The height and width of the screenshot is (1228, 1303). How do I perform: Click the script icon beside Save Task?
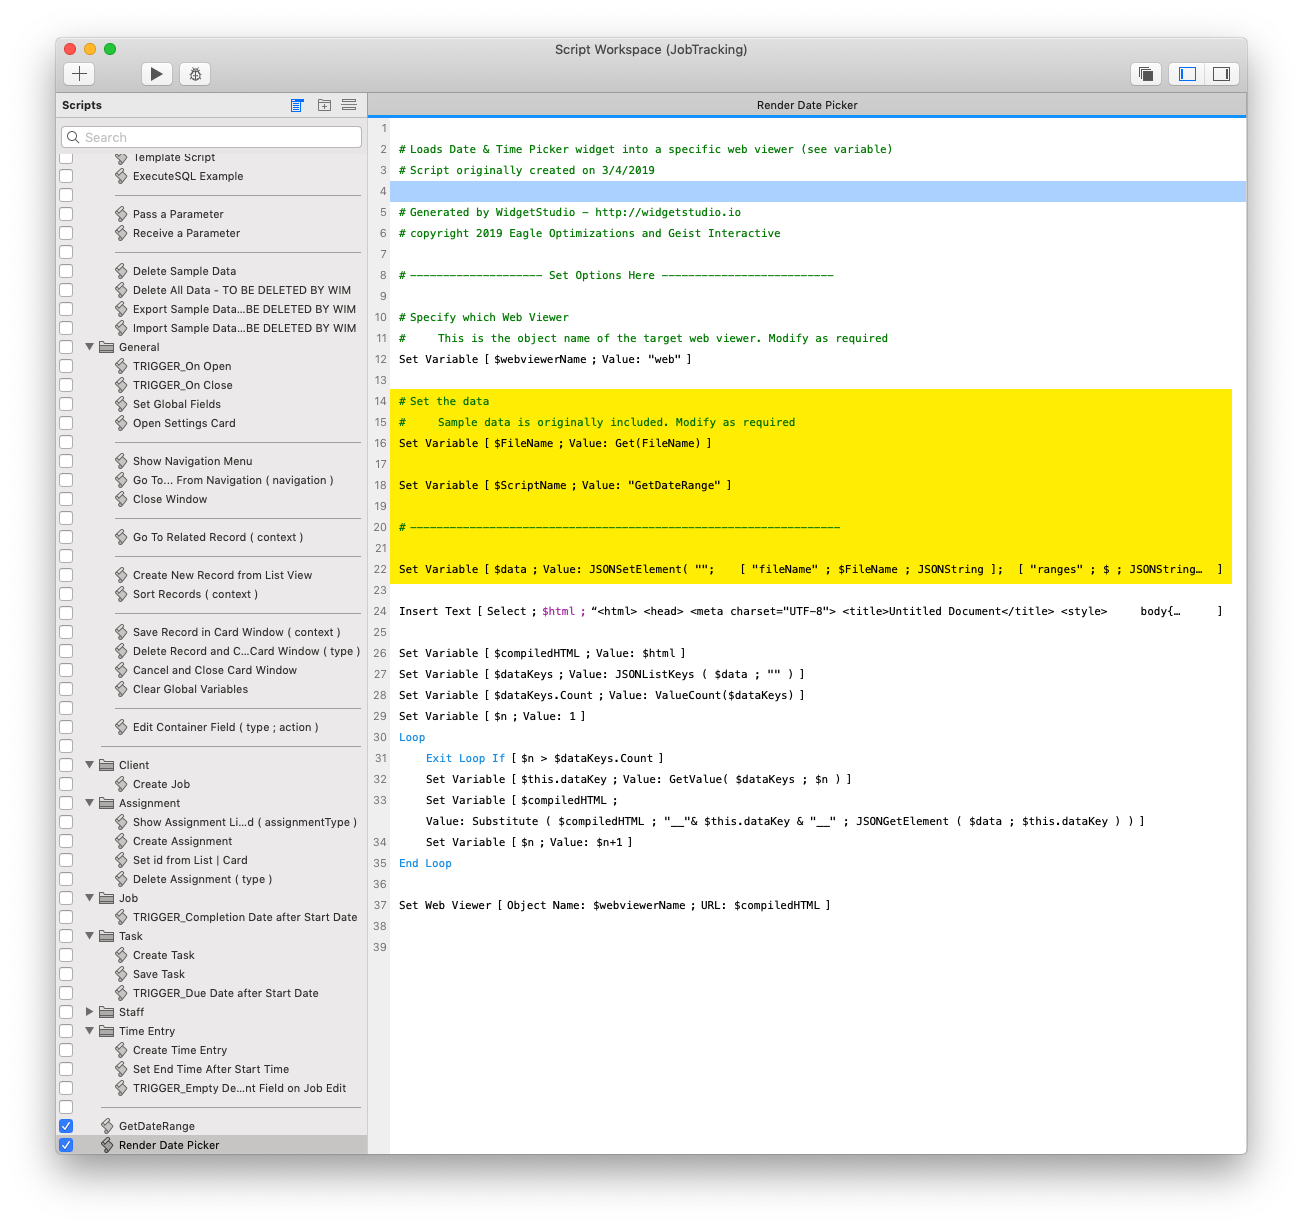[x=121, y=974]
